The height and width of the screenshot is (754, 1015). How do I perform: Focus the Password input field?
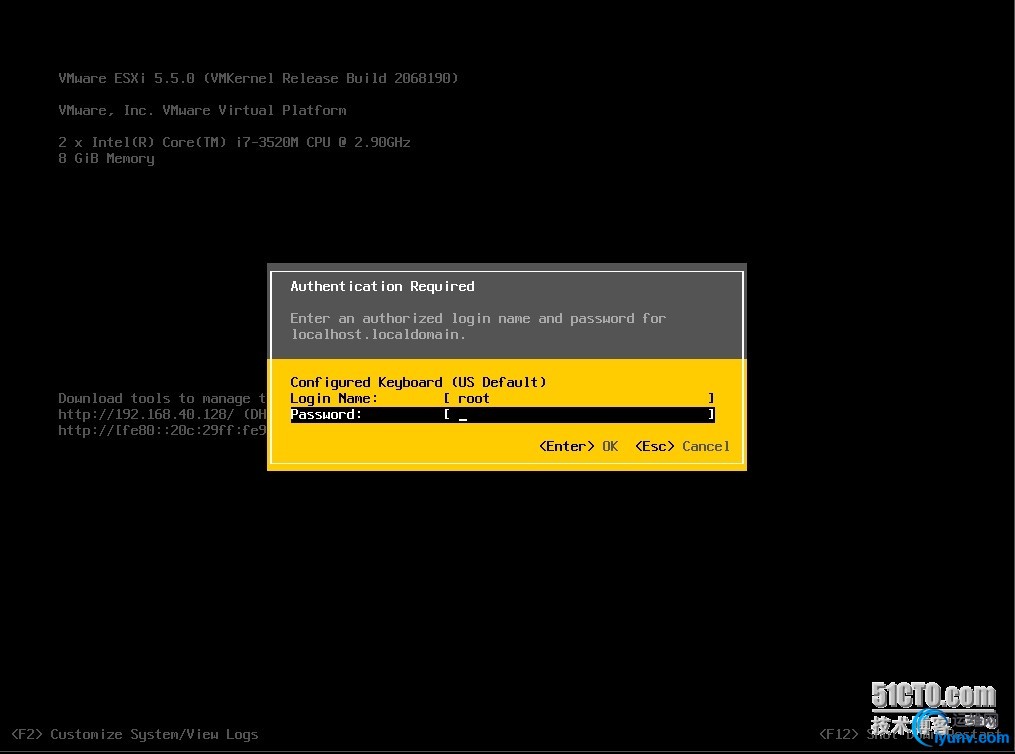tap(579, 415)
